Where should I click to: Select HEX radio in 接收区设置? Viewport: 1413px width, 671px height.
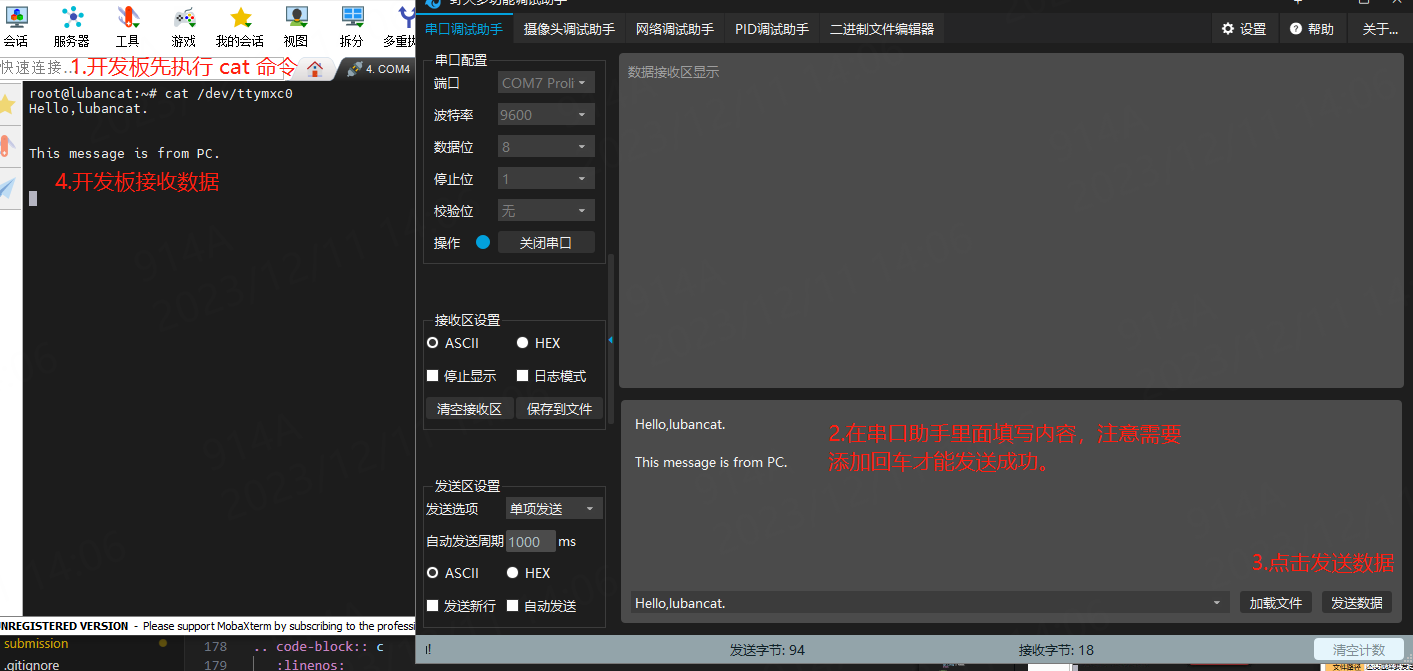[x=523, y=343]
